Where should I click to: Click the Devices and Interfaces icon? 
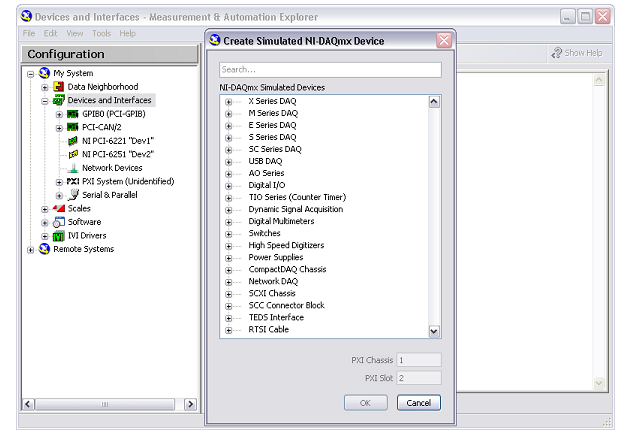[59, 100]
